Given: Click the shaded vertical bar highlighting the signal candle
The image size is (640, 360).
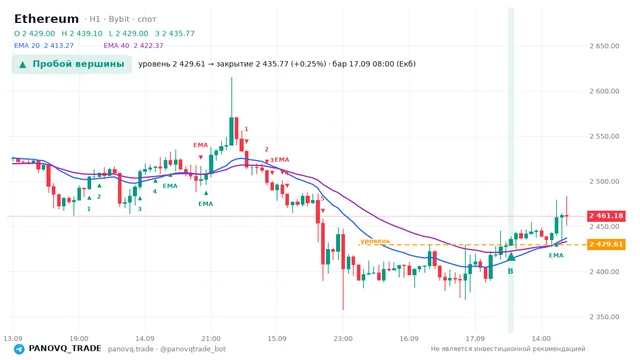Looking at the screenshot, I should [x=511, y=170].
